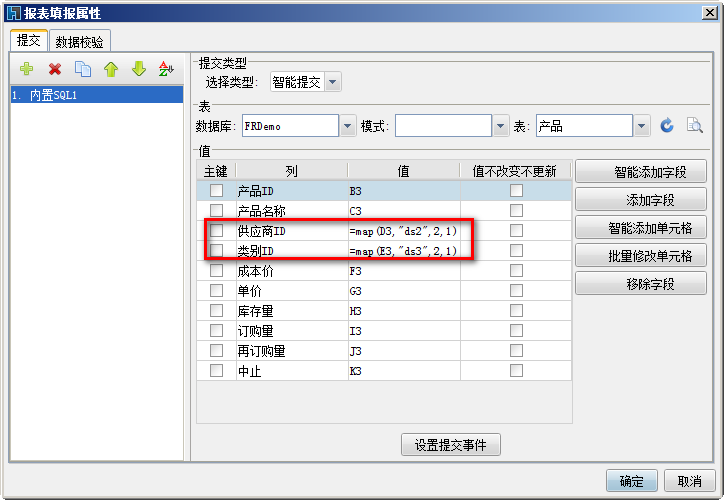The height and width of the screenshot is (500, 724).
Task: Click the 数据库 FRDemo input field
Action: click(290, 126)
